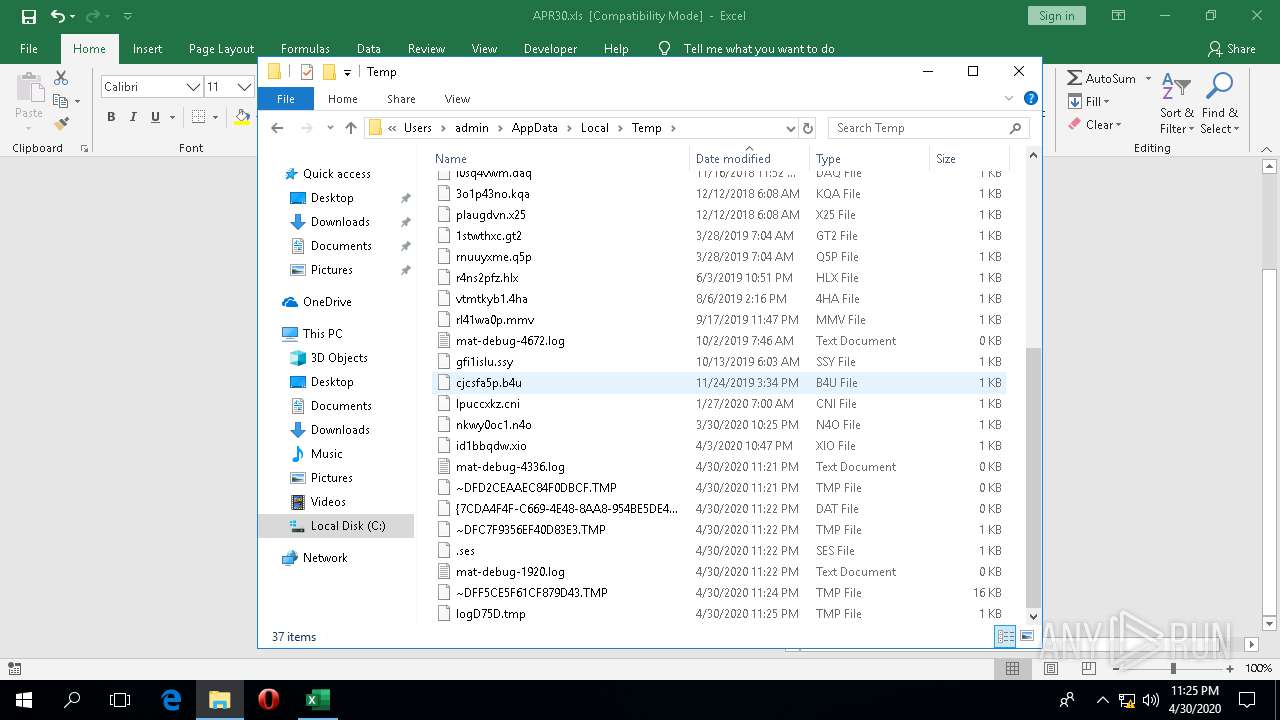Screen dimensions: 1280x720
Task: Select This PC in navigation pane
Action: 322,334
